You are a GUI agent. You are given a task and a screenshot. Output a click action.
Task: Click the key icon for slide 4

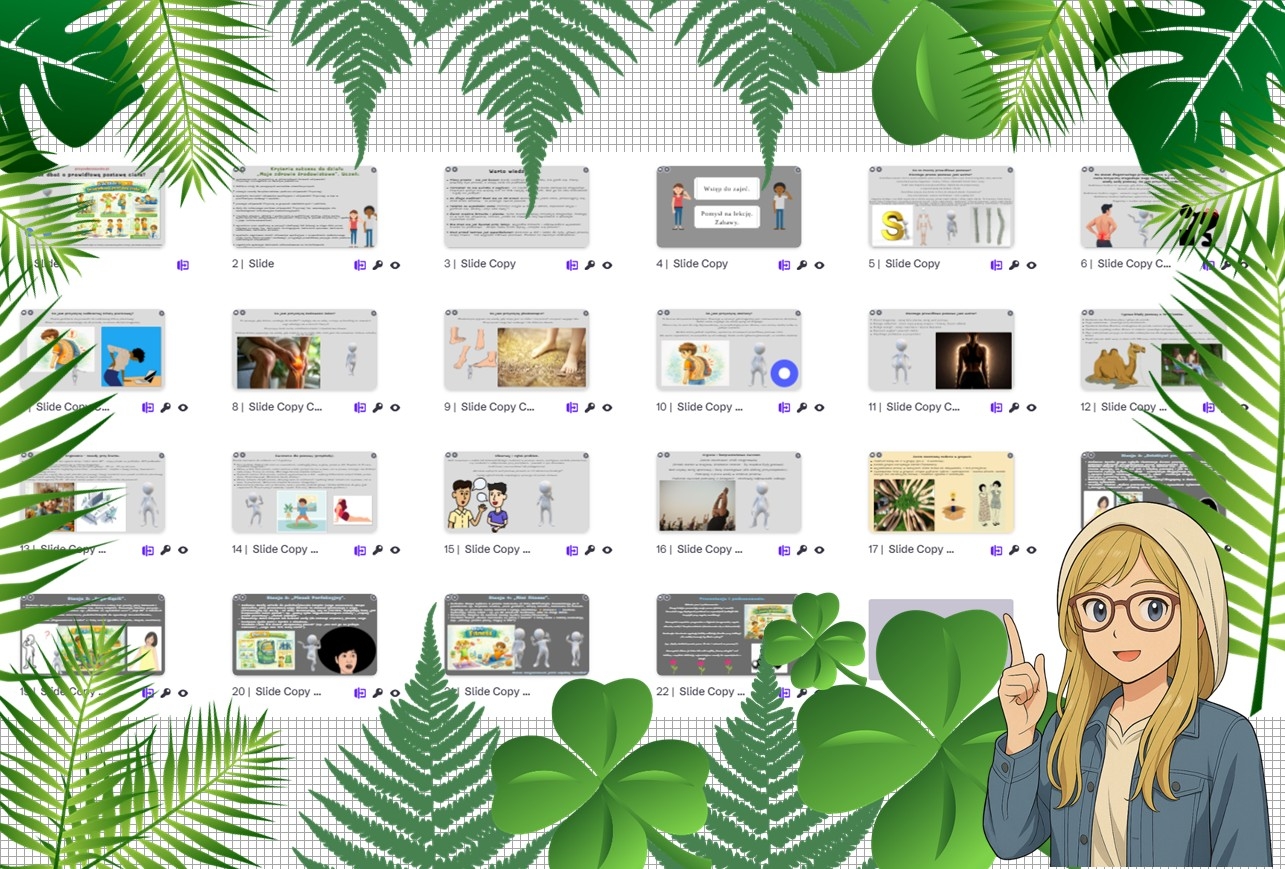[x=801, y=265]
